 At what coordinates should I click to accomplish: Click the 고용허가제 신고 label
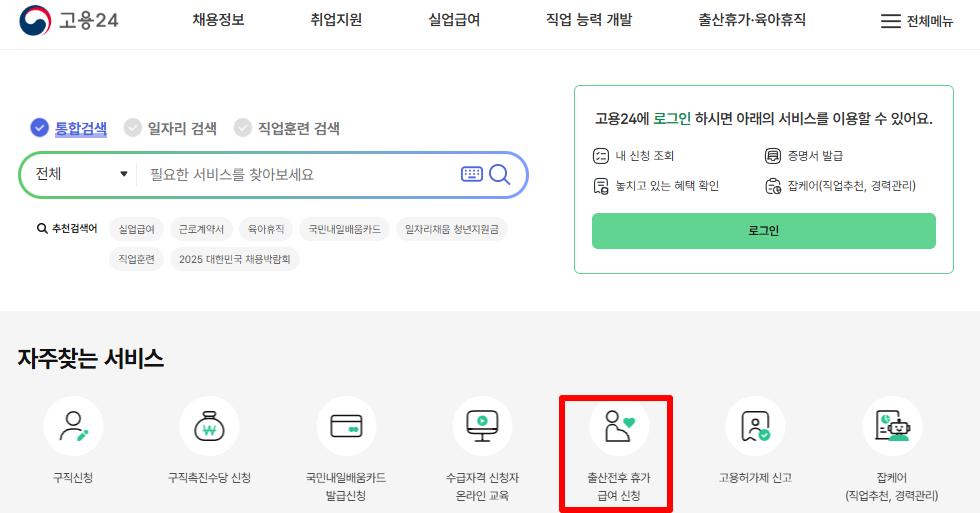point(755,477)
